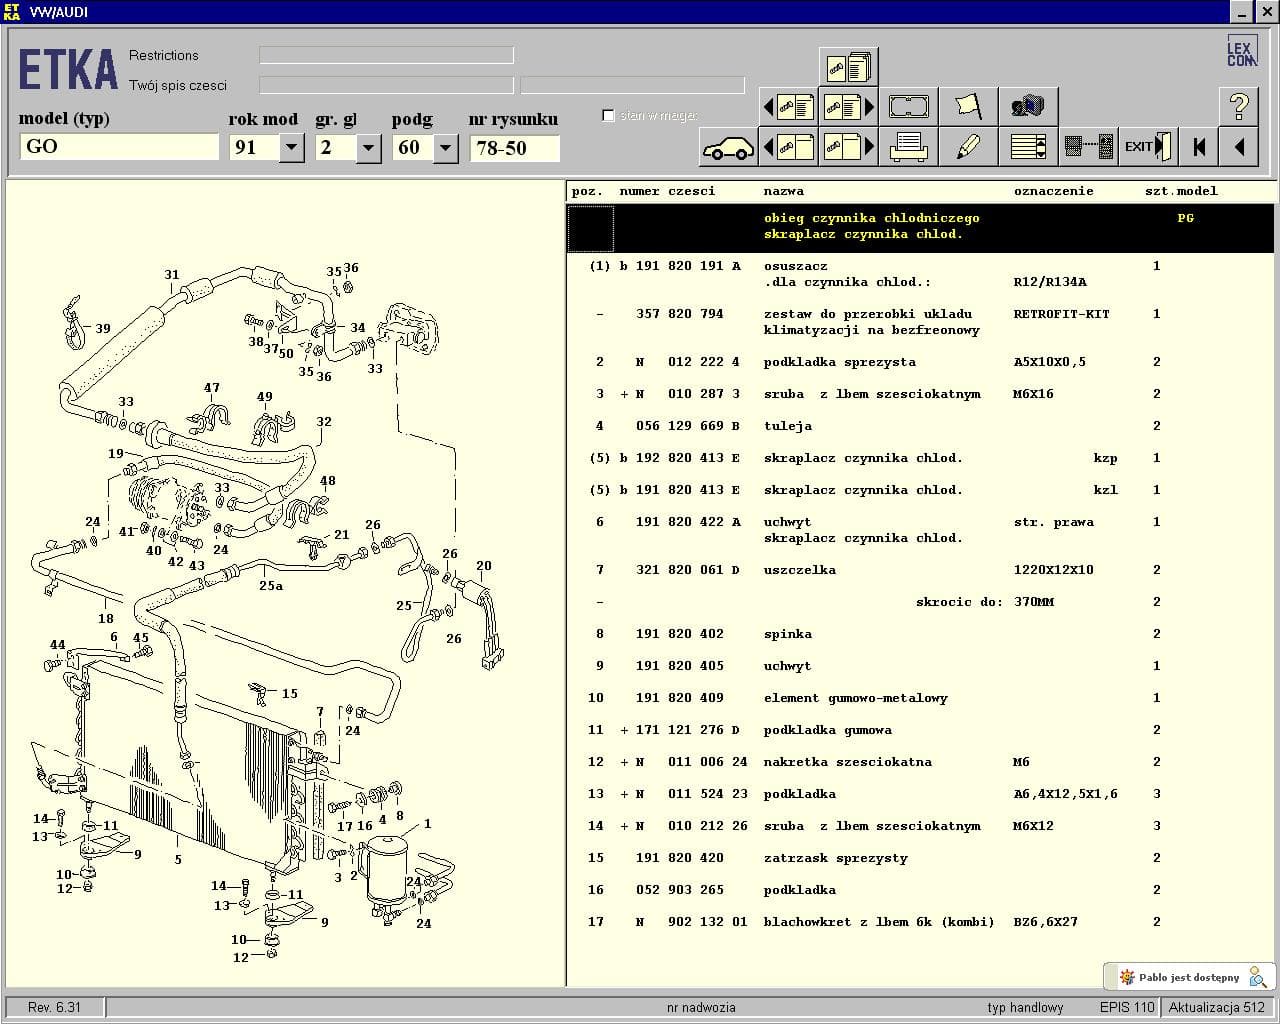Go to next illustration-only page

pos(848,147)
